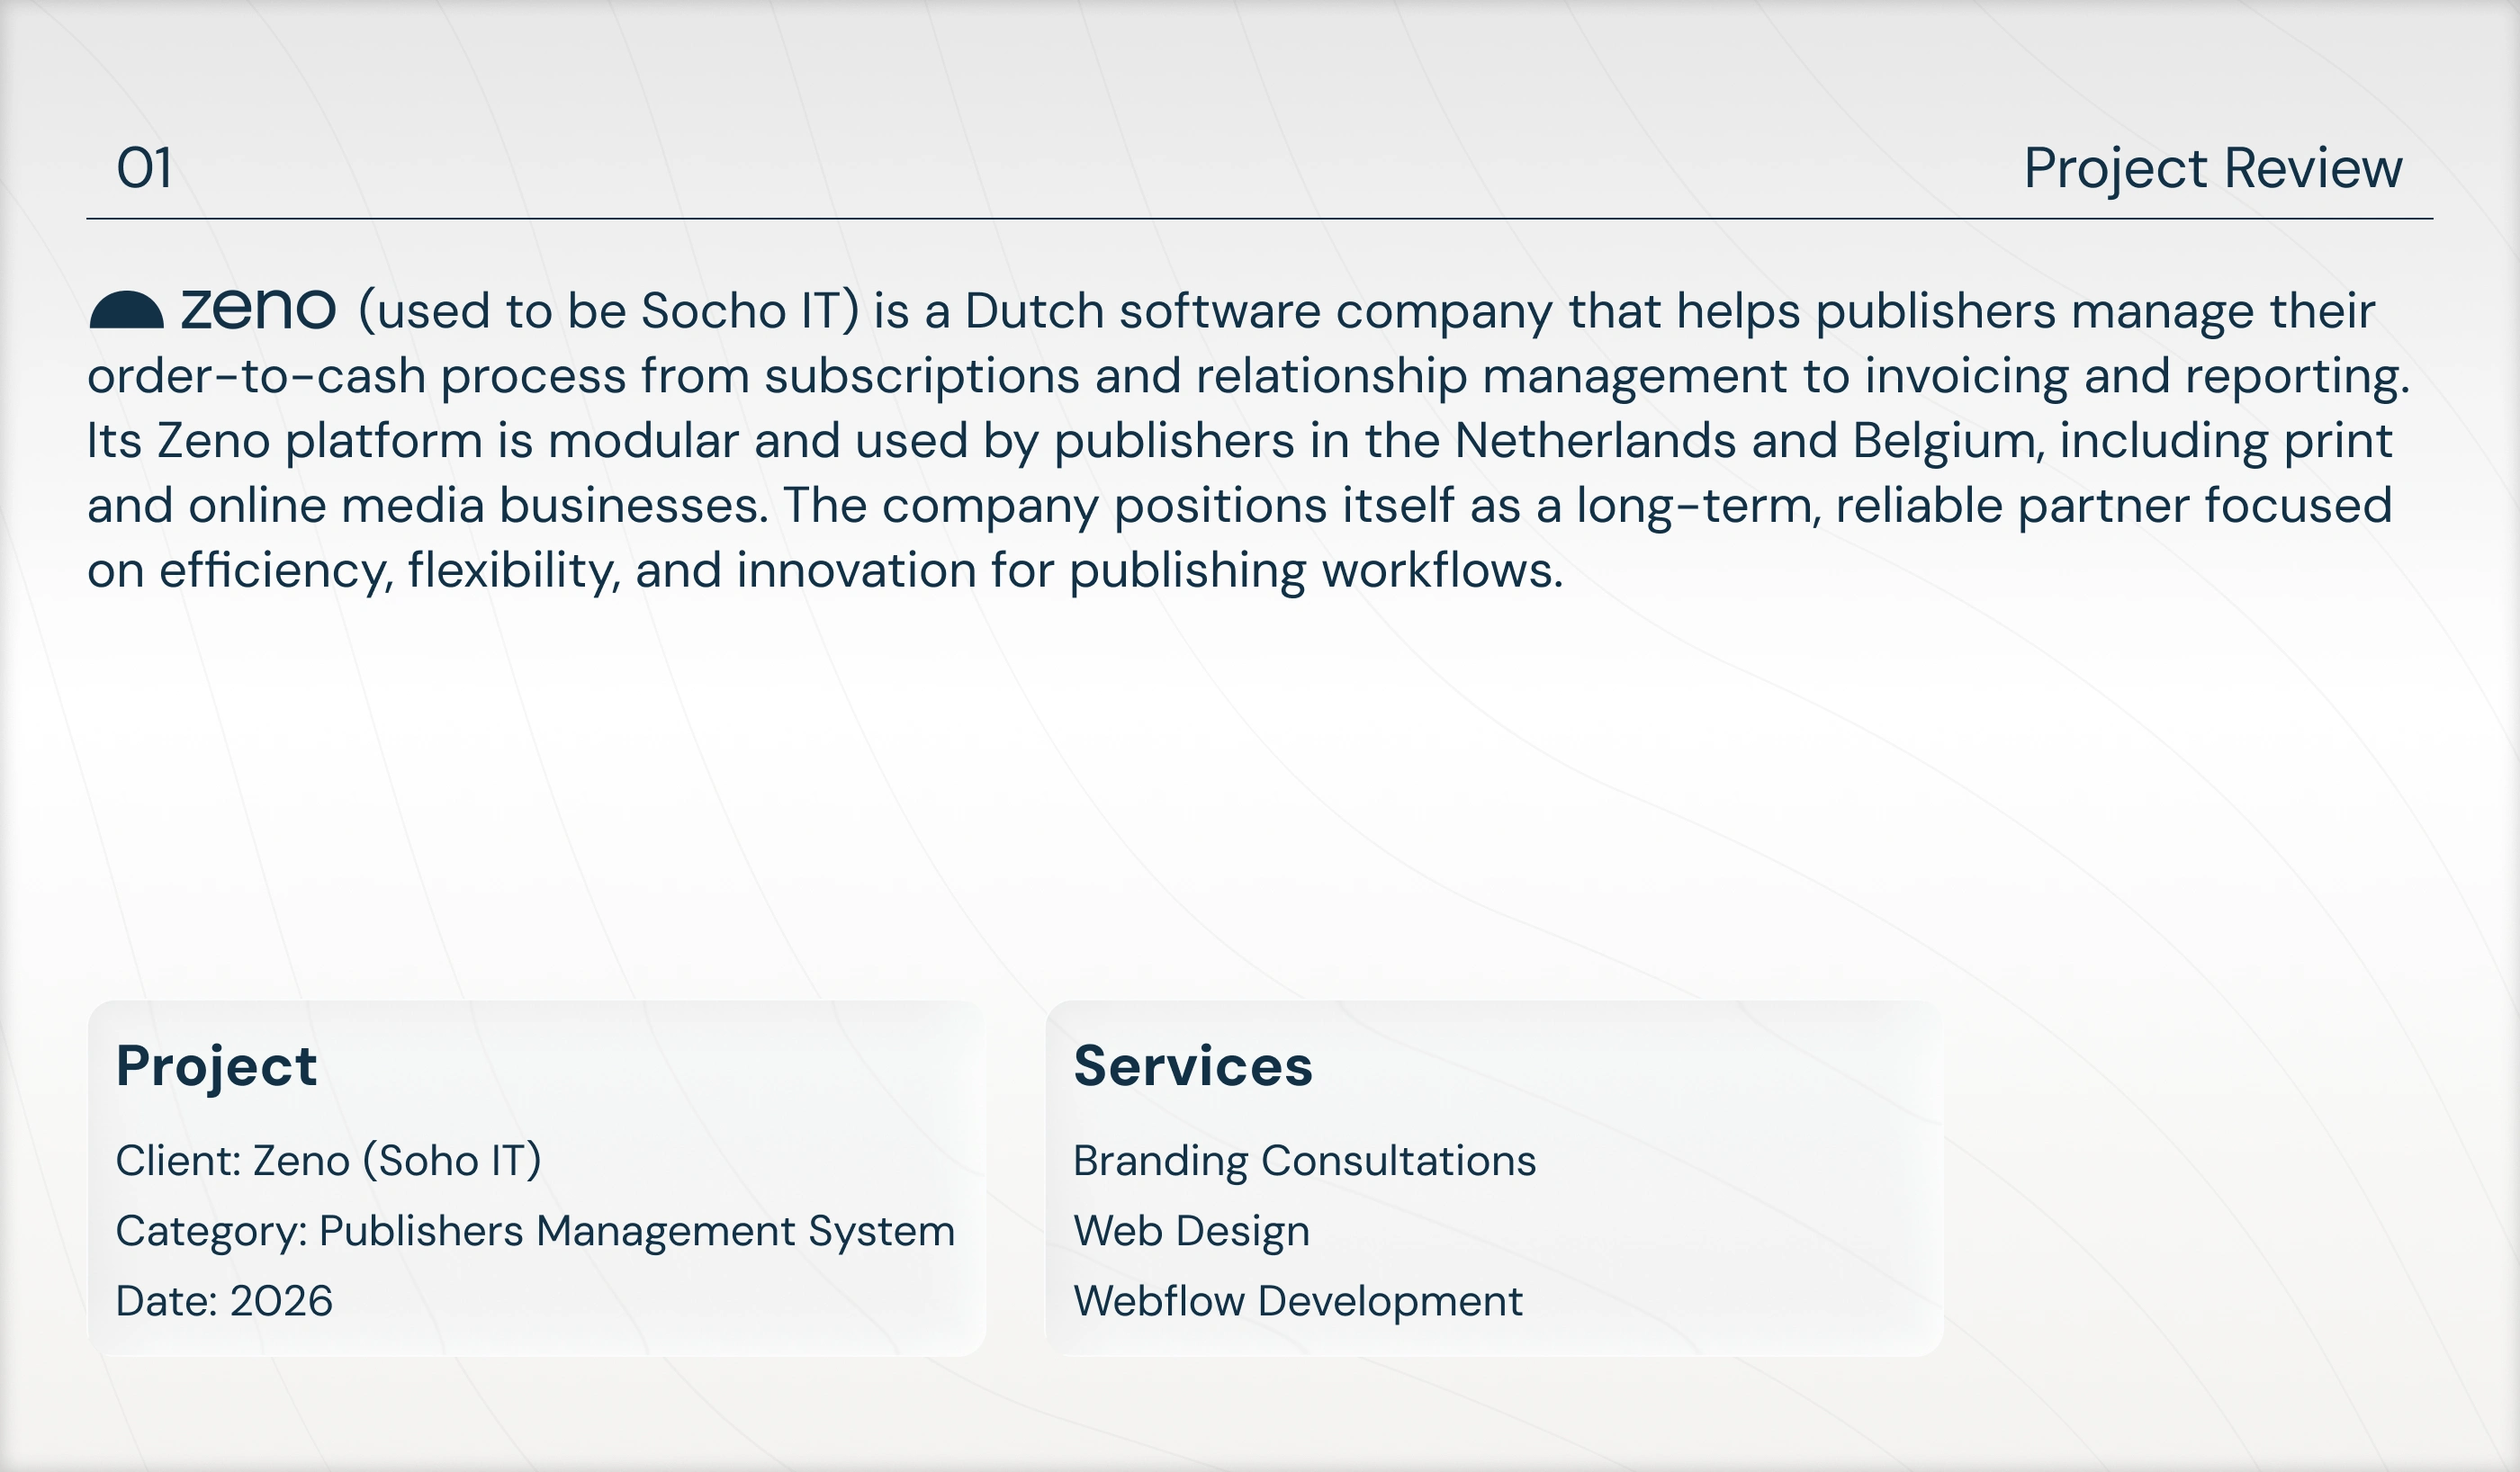Click the Zeno semicircle logo icon
This screenshot has height=1472, width=2520.
[126, 310]
